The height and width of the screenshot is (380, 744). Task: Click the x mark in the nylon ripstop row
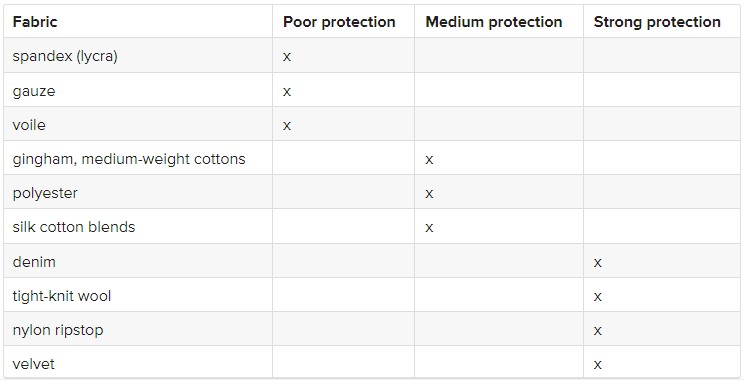click(598, 330)
